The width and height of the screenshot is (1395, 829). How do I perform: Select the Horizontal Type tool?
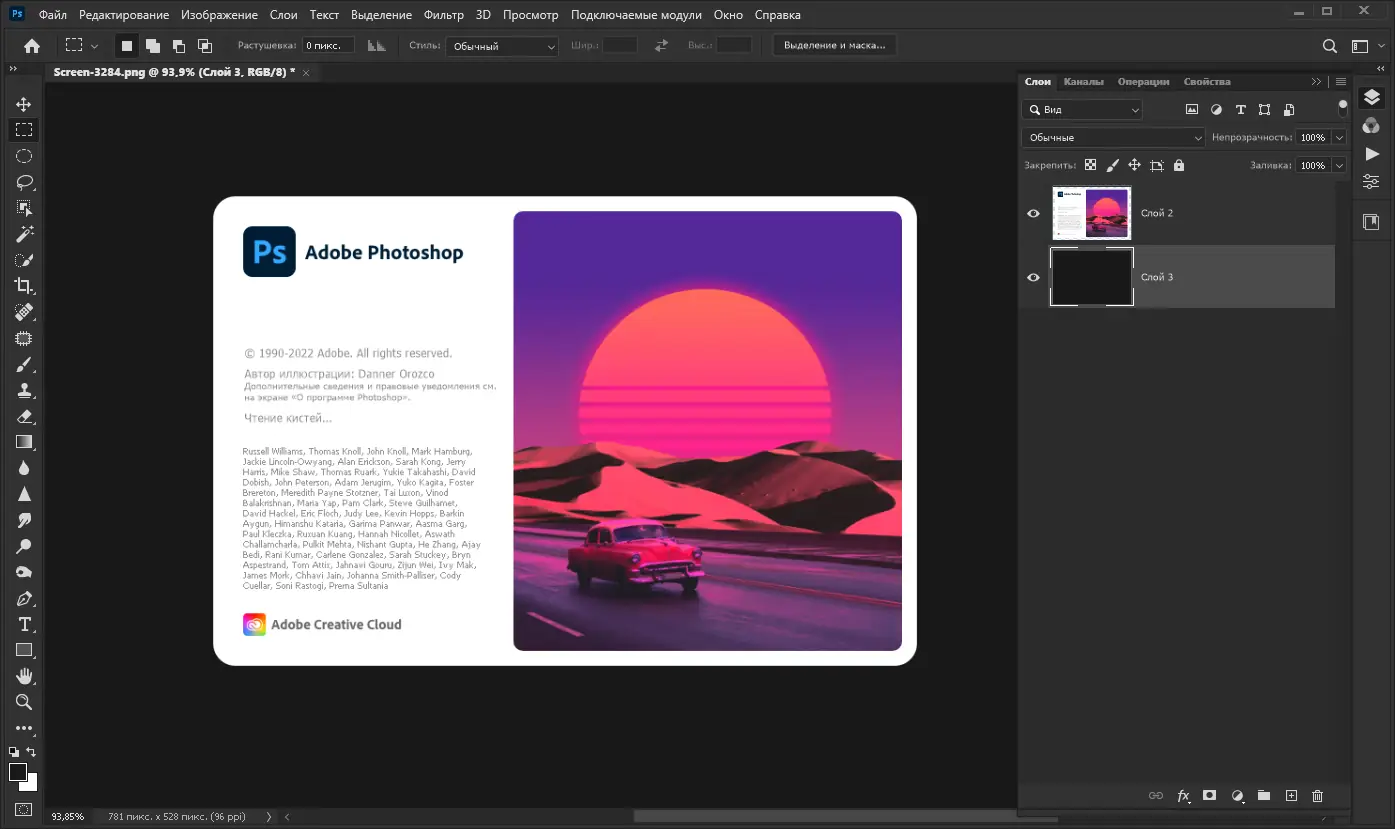tap(25, 623)
